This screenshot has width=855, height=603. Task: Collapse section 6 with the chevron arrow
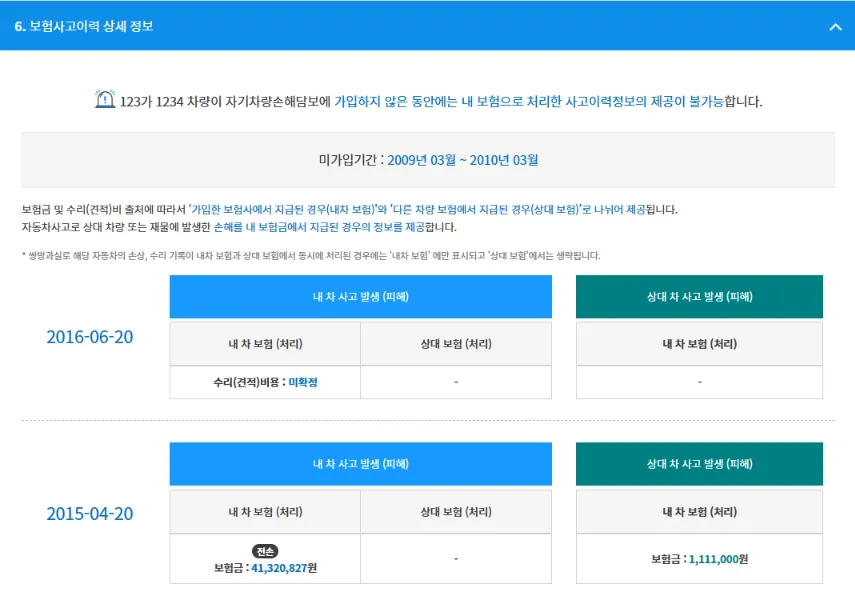pos(836,24)
